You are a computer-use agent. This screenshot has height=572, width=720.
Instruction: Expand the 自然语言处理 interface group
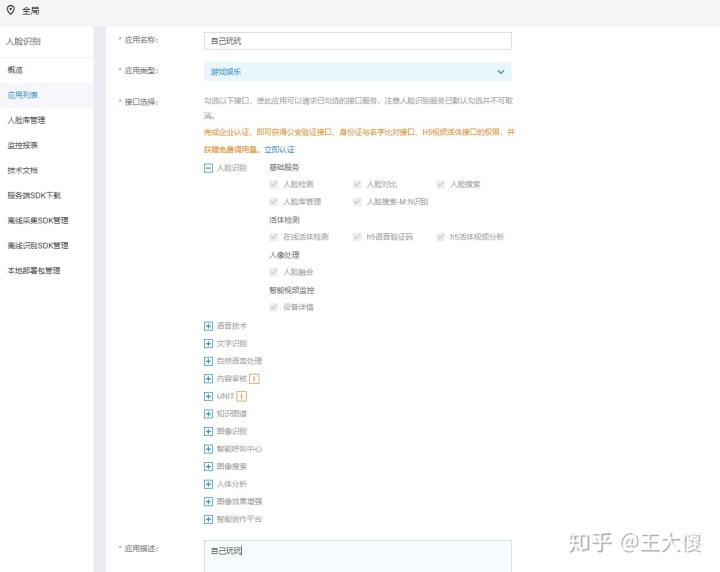point(208,361)
